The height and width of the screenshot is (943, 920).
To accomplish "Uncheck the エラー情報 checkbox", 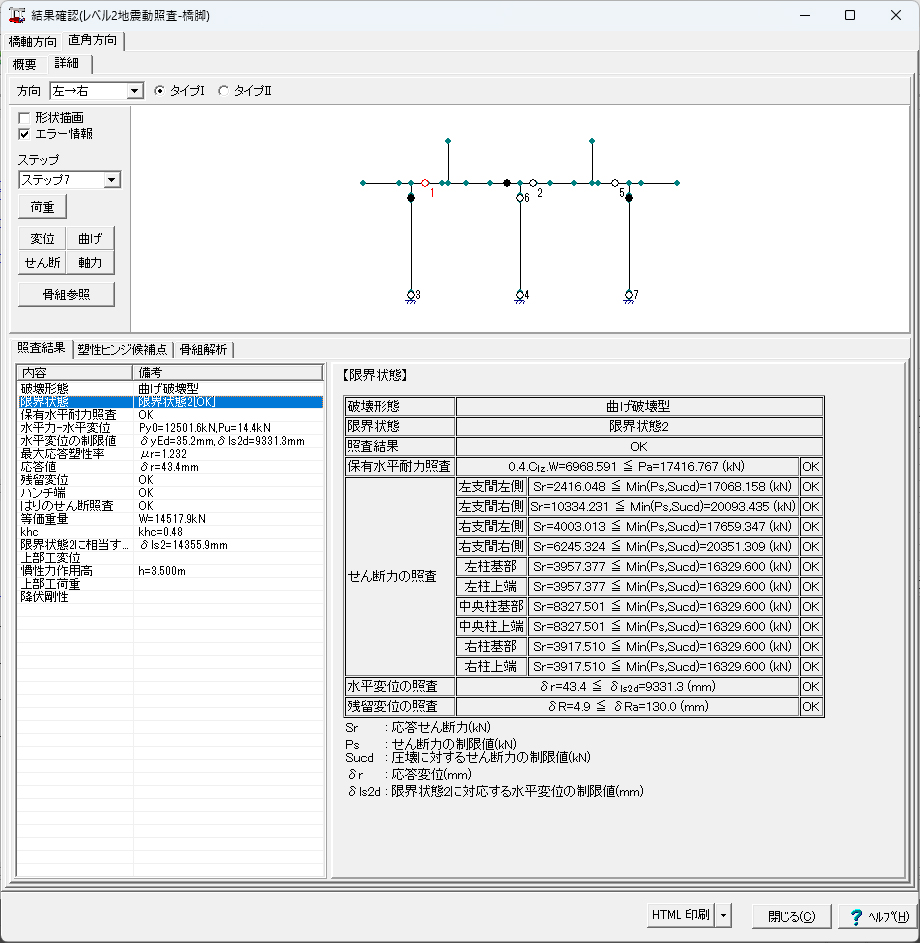I will click(25, 133).
